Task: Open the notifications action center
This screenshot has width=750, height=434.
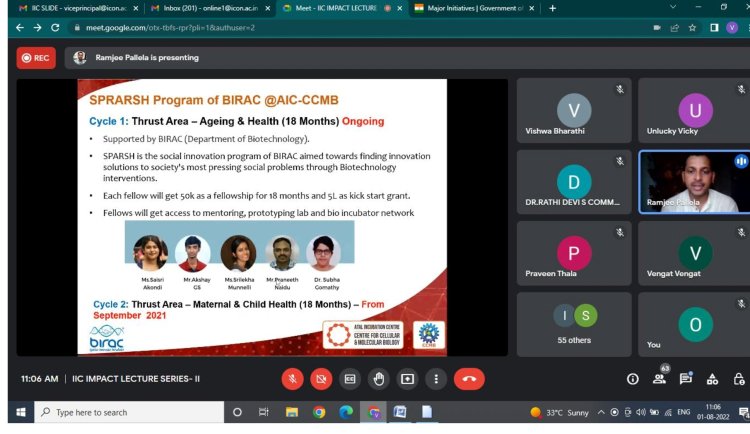Action: [743, 412]
